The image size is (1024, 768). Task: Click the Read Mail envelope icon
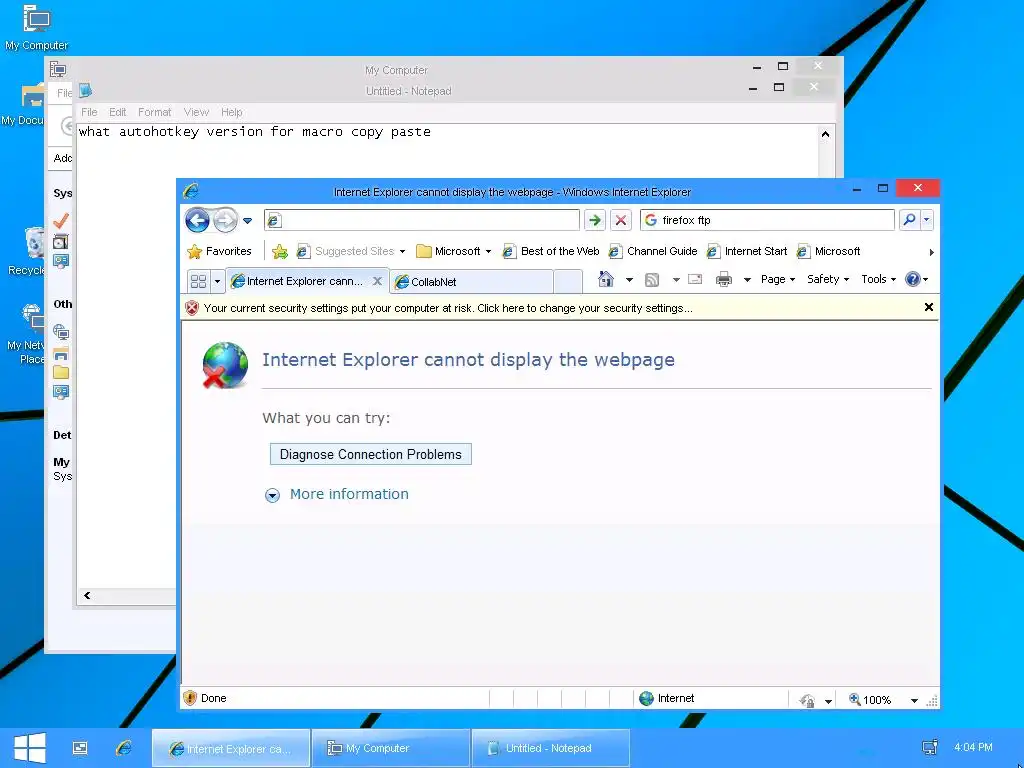click(695, 280)
